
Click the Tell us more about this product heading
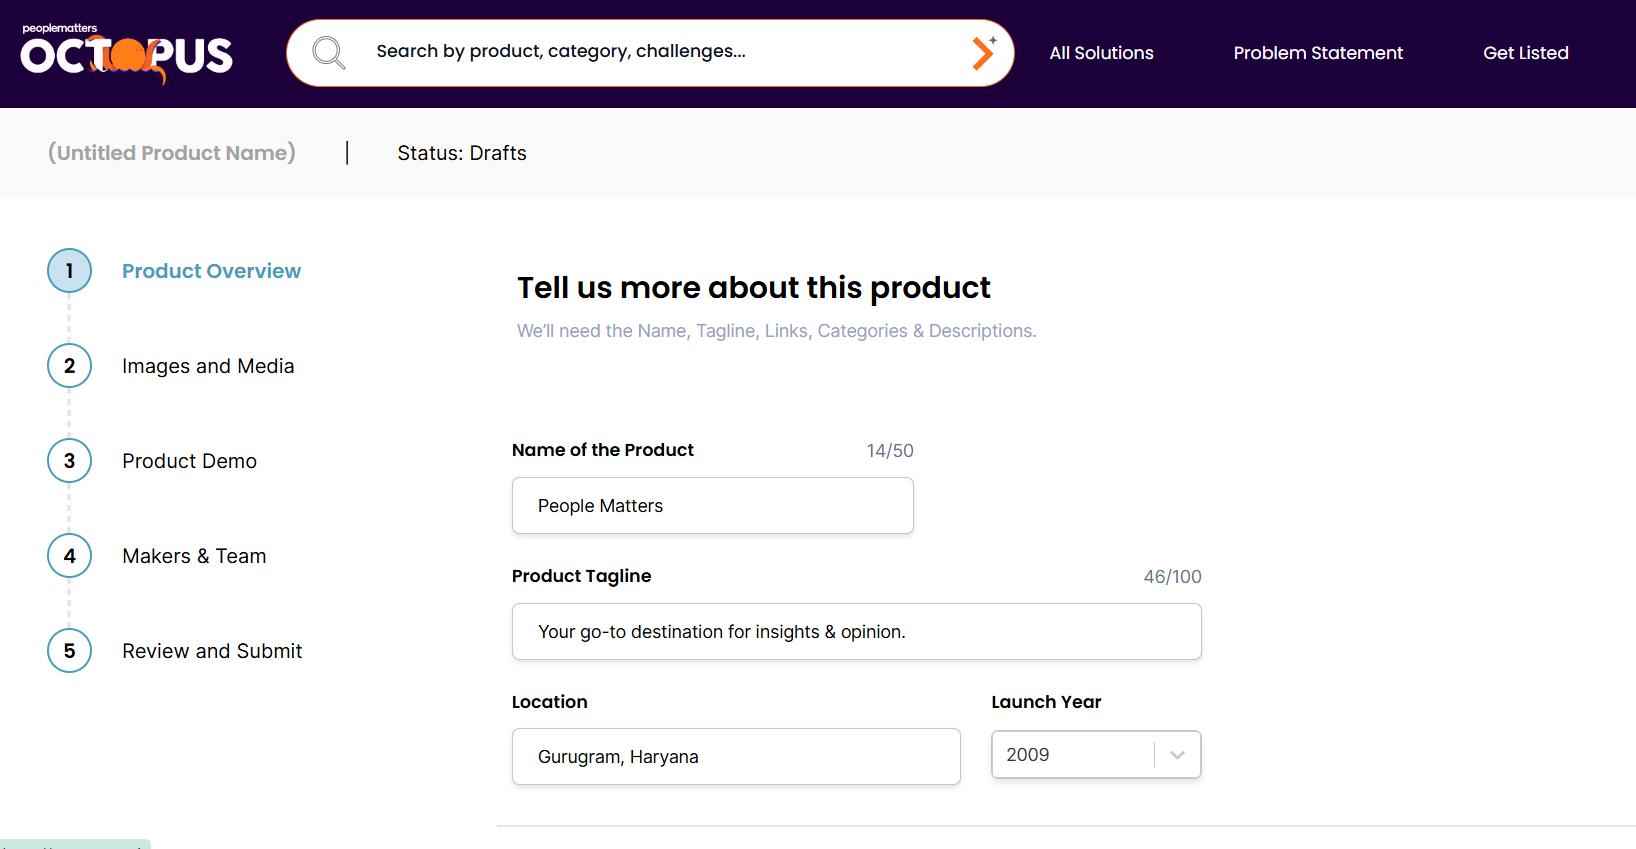(x=754, y=288)
